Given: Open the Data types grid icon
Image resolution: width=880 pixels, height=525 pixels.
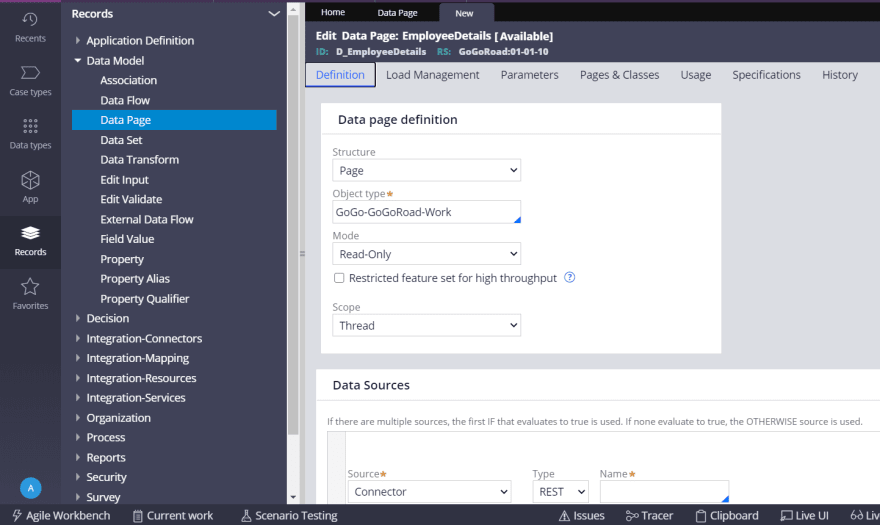Looking at the screenshot, I should tap(30, 126).
